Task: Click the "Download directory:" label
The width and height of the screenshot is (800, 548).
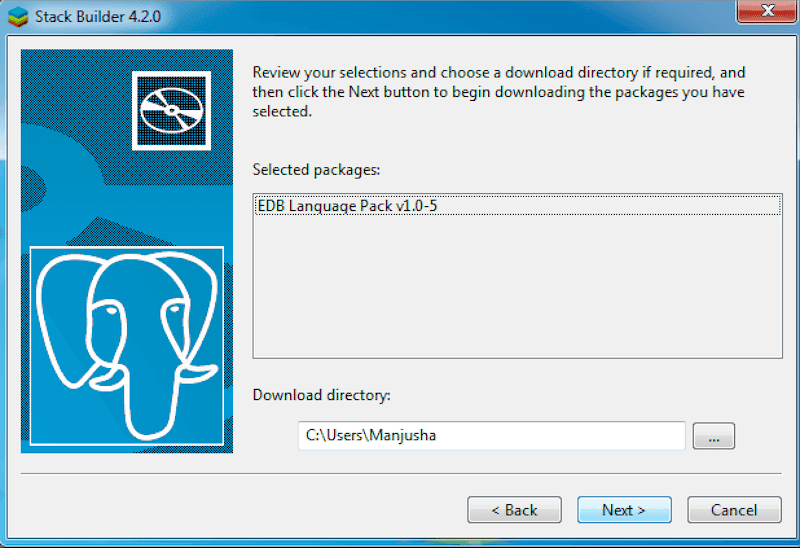Action: (x=321, y=395)
